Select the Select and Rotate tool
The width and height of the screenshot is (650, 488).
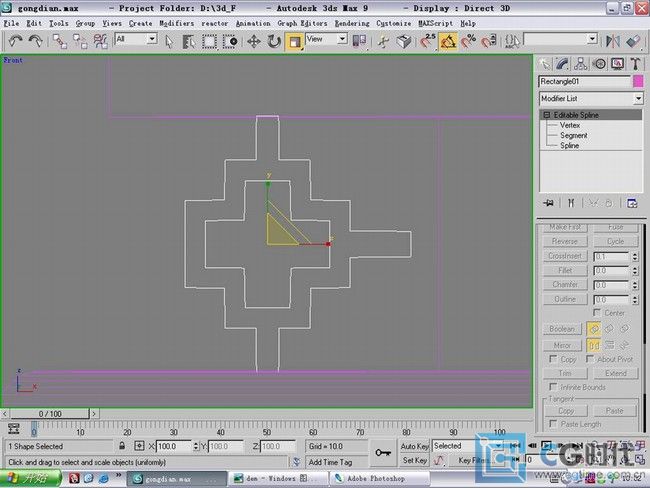pyautogui.click(x=274, y=41)
